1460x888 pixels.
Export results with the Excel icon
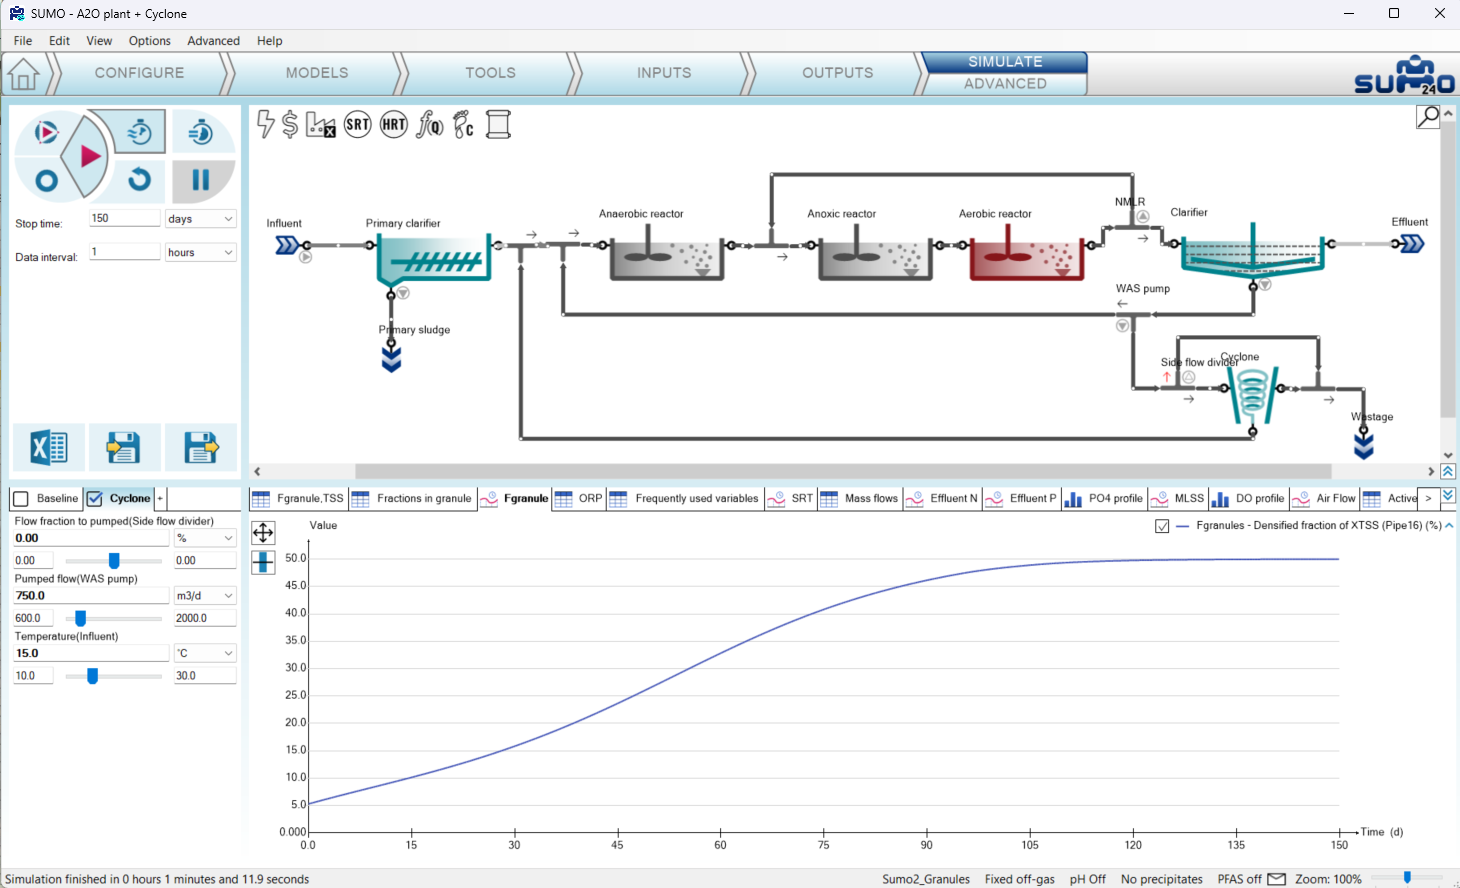[x=48, y=447]
